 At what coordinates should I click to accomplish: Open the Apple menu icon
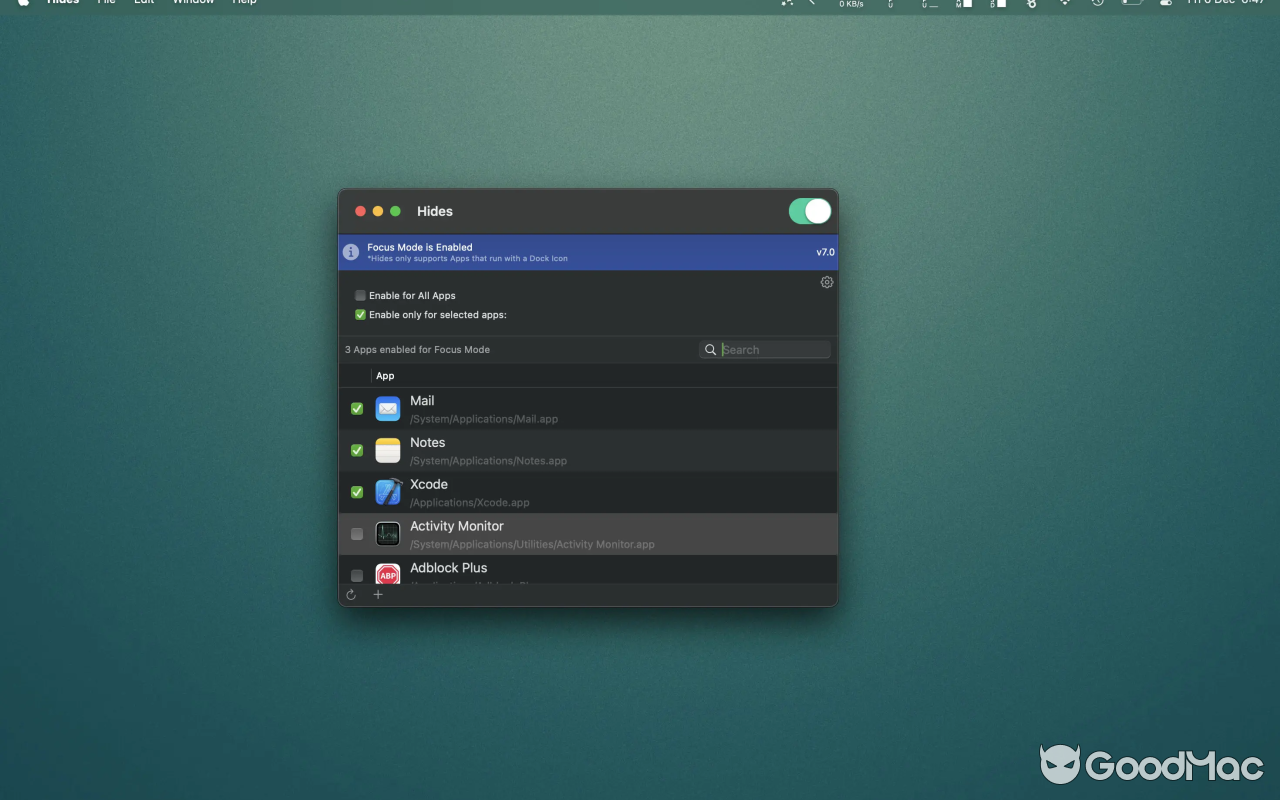[x=22, y=3]
